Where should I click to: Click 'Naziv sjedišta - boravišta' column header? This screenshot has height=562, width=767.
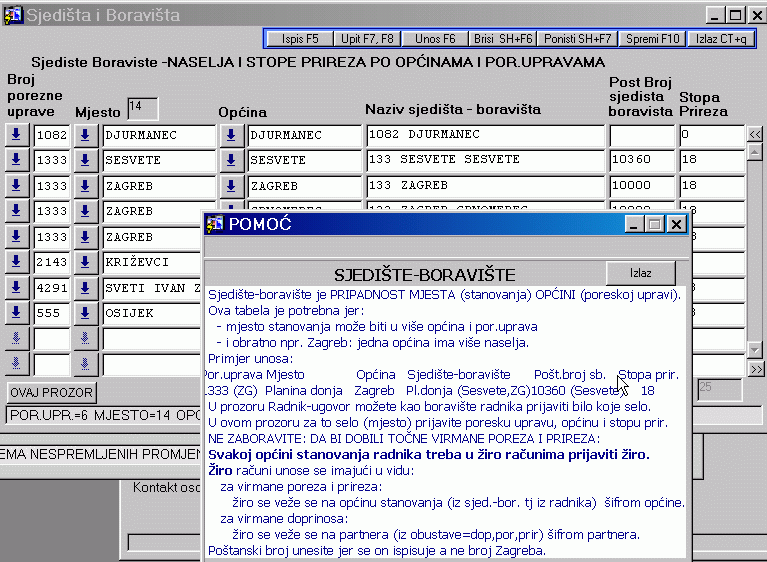tap(453, 109)
